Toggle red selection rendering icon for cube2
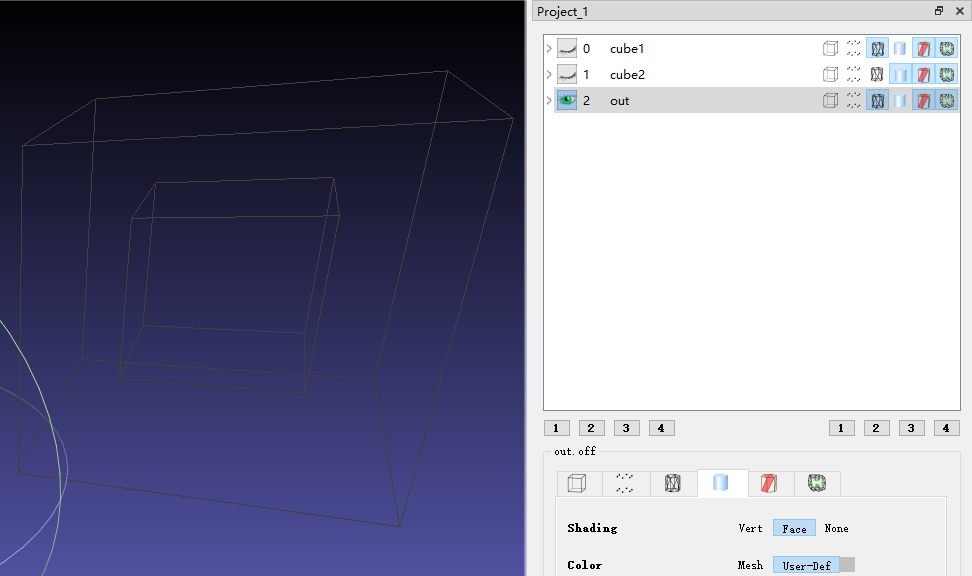 924,74
